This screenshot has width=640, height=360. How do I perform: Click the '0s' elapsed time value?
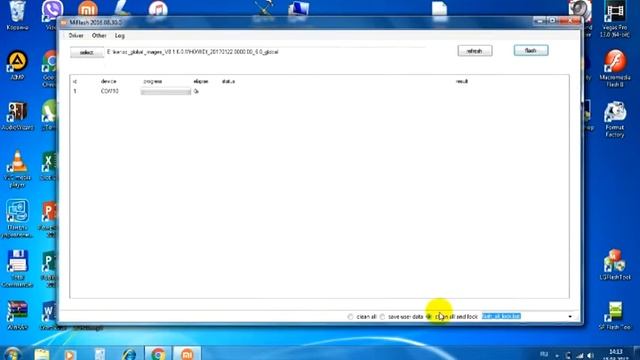click(196, 91)
